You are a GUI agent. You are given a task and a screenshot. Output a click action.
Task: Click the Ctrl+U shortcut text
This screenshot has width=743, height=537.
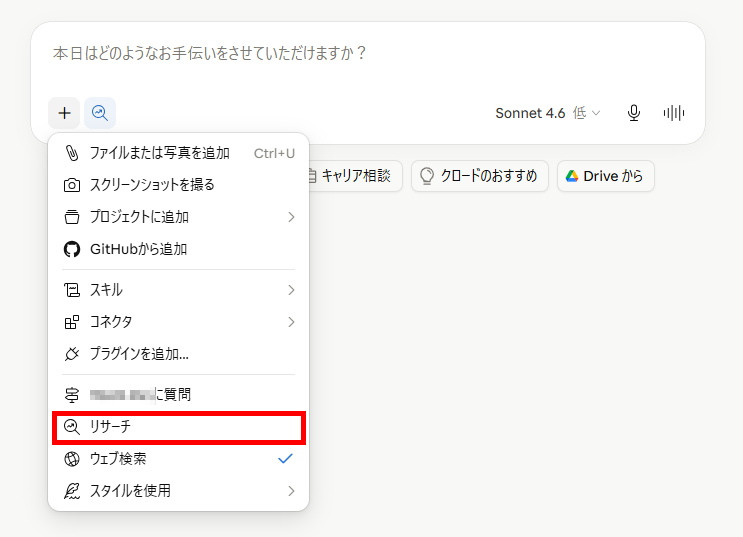coord(274,153)
